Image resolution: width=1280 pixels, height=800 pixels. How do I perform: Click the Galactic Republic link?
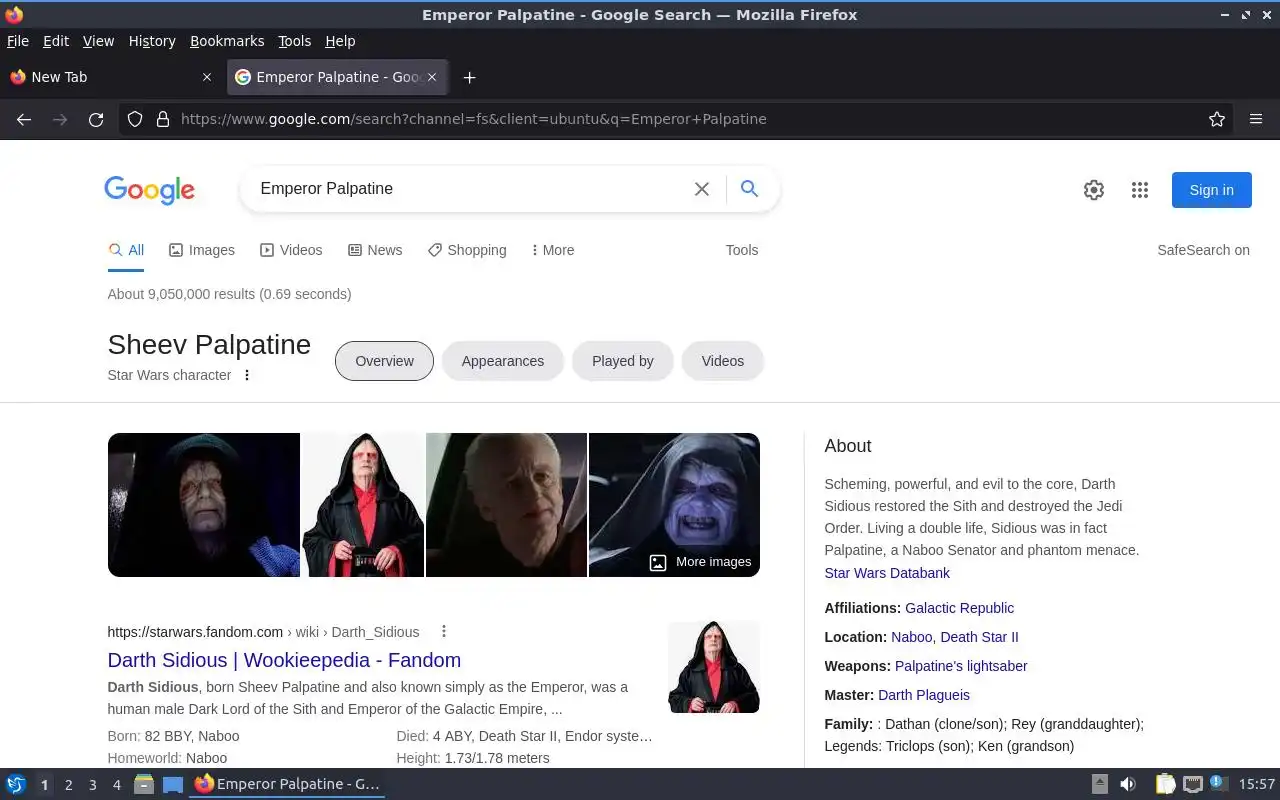tap(959, 608)
